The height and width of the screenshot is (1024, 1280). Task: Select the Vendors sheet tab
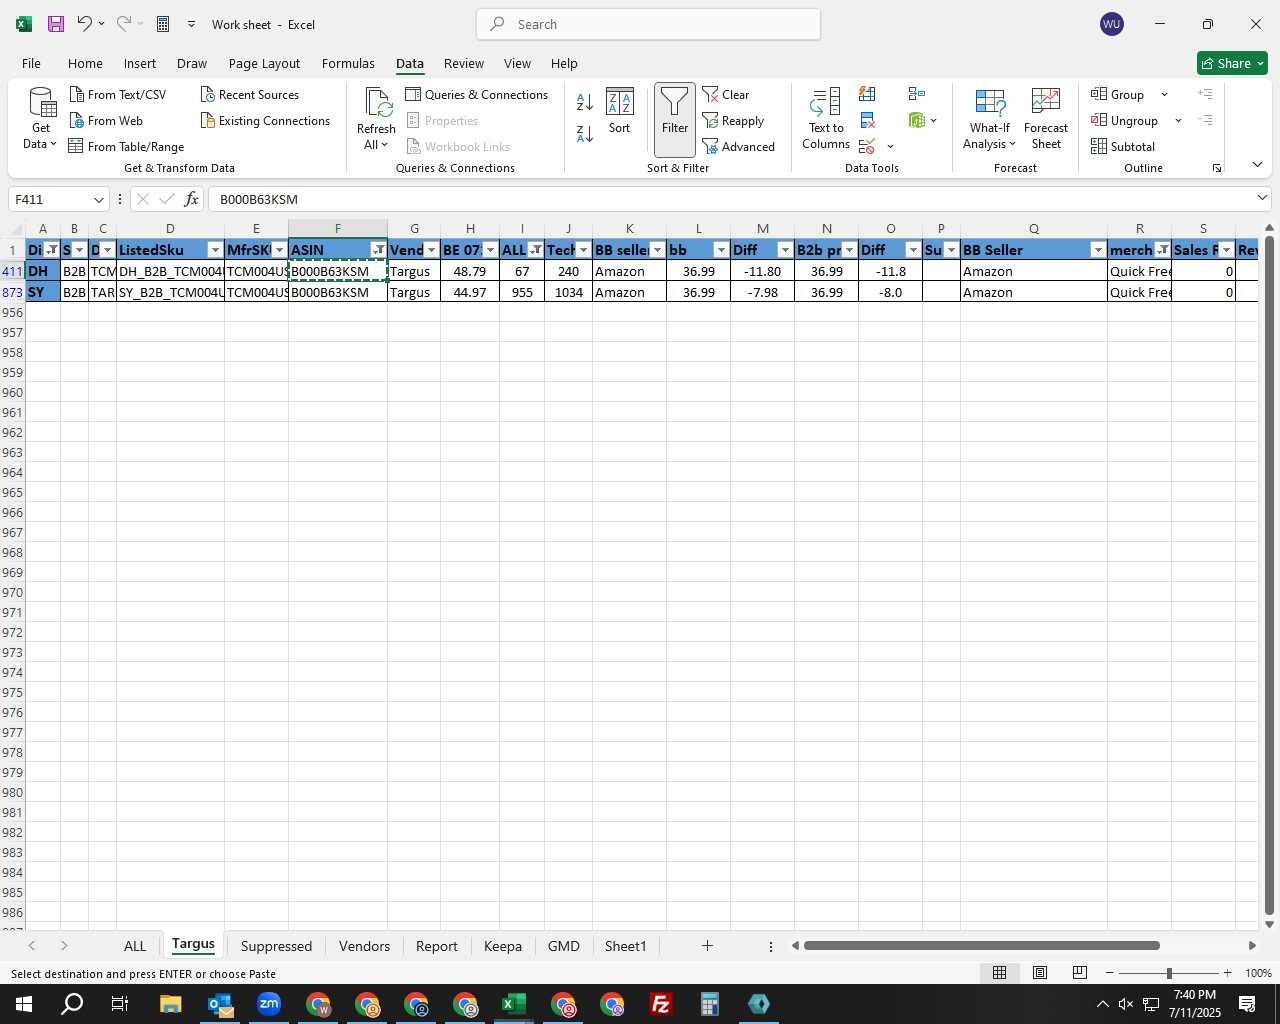pyautogui.click(x=364, y=946)
